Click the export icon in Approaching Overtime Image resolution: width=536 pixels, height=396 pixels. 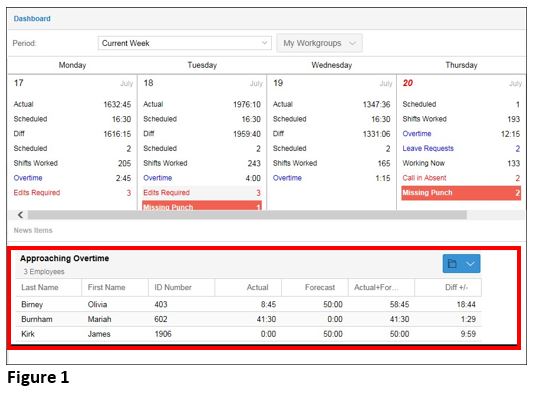[452, 264]
